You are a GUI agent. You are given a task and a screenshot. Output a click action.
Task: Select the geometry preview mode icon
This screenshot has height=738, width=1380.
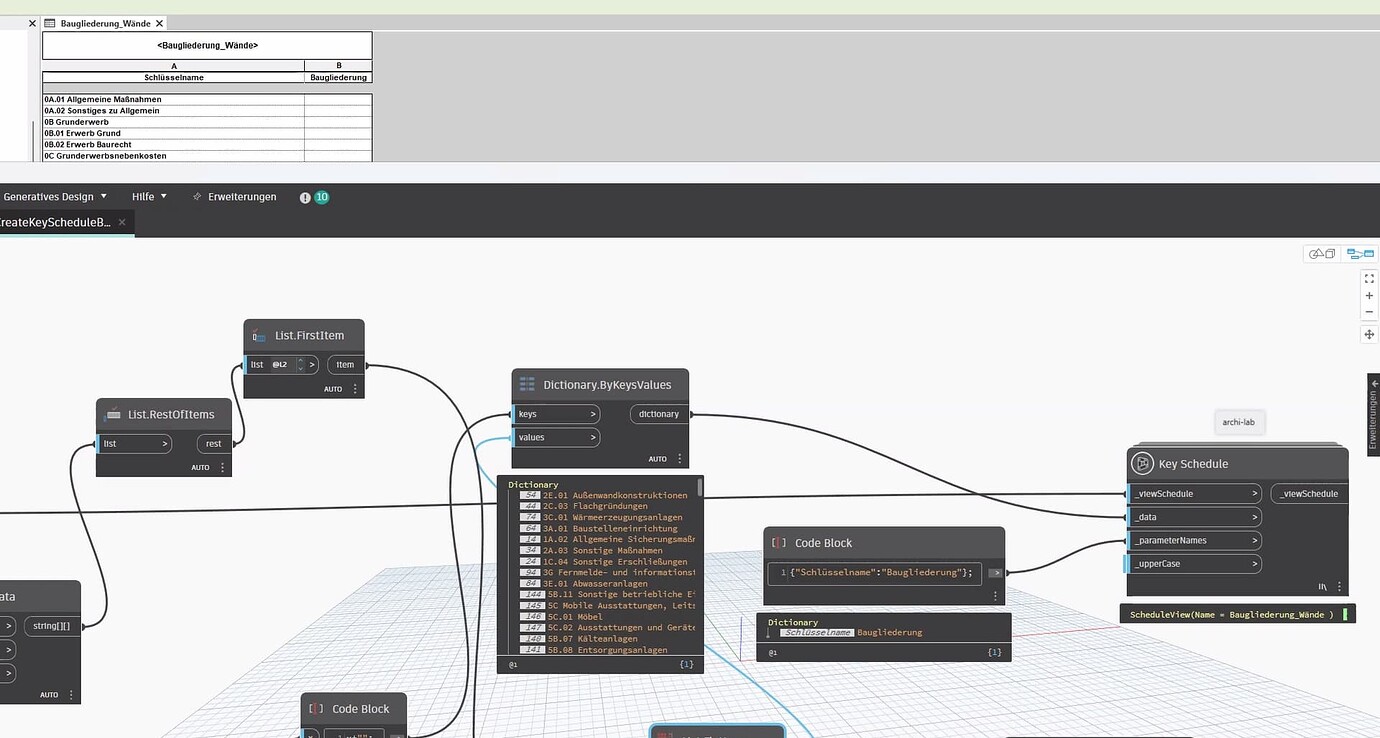point(1322,253)
